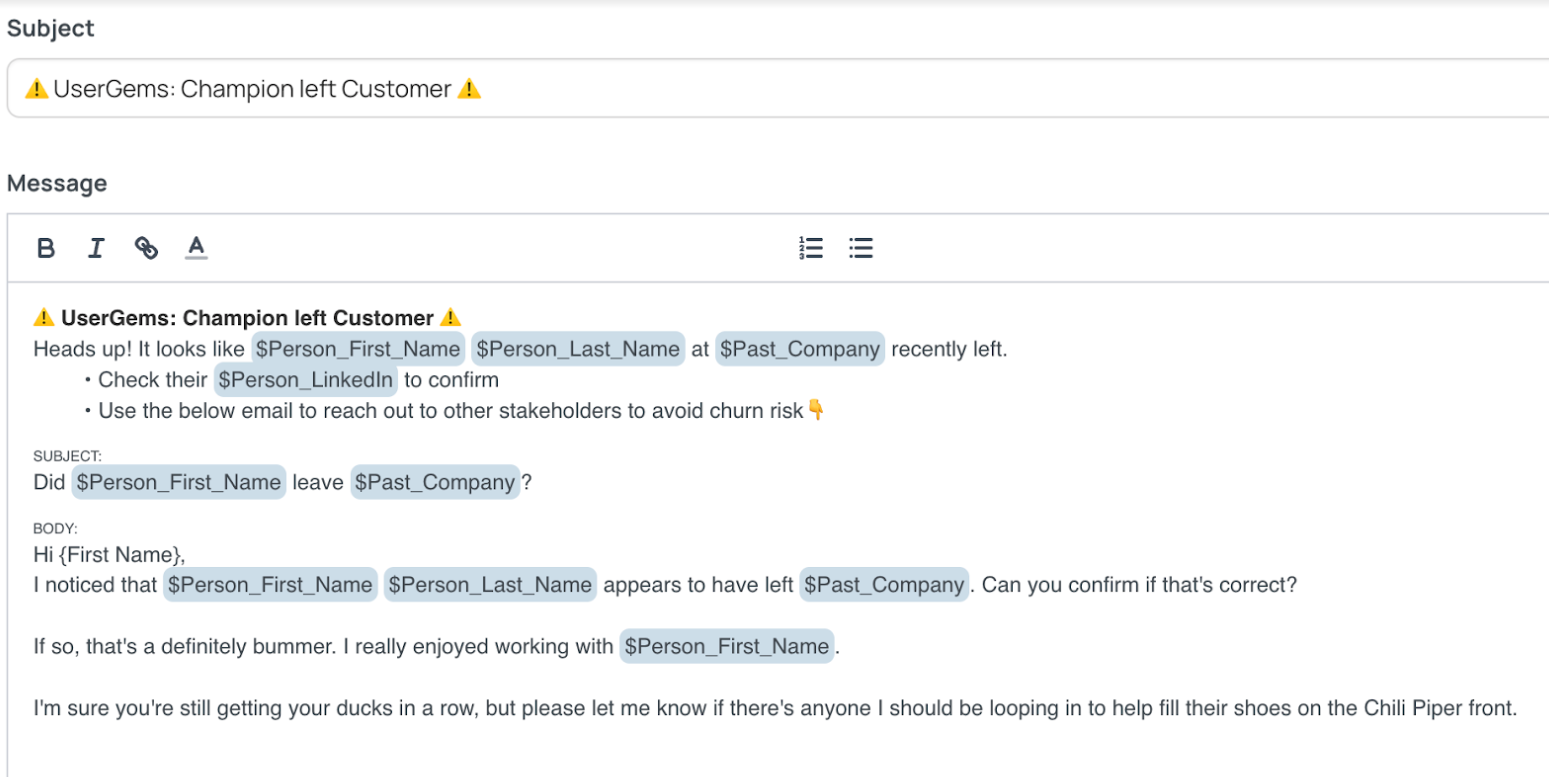Toggle italic formatting in message toolbar
Viewport: 1549px width, 777px height.
(x=96, y=248)
